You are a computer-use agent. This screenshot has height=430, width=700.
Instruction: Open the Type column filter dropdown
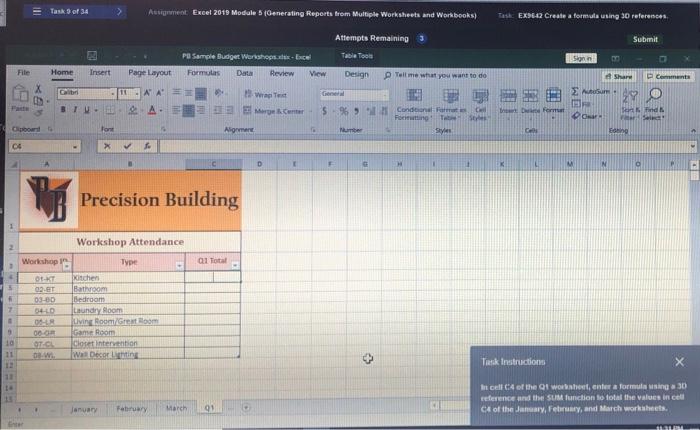179,266
